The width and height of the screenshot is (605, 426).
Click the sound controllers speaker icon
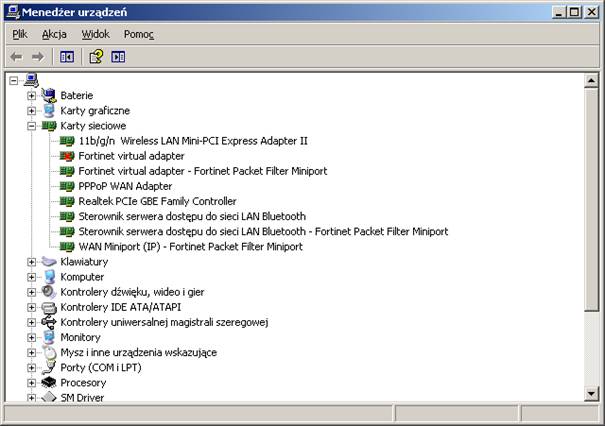[49, 292]
